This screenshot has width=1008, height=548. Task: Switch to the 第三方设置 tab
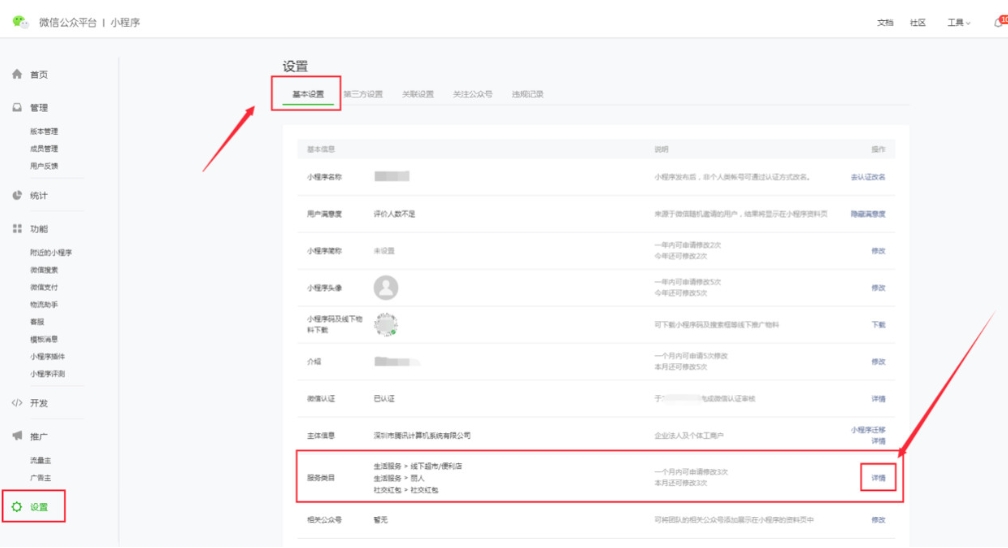[x=363, y=94]
